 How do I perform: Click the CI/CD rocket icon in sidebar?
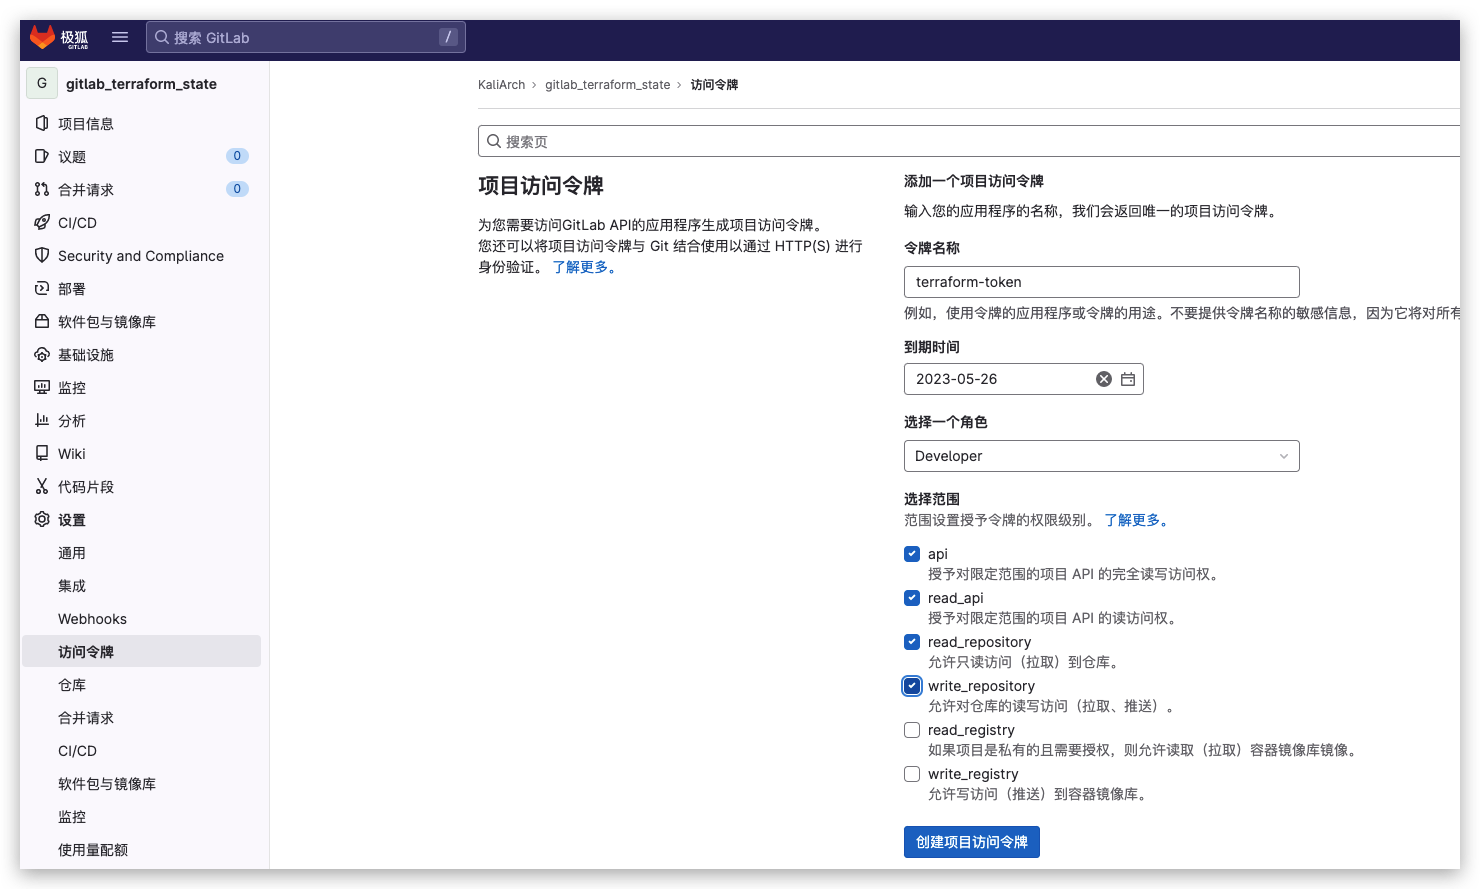(x=42, y=222)
